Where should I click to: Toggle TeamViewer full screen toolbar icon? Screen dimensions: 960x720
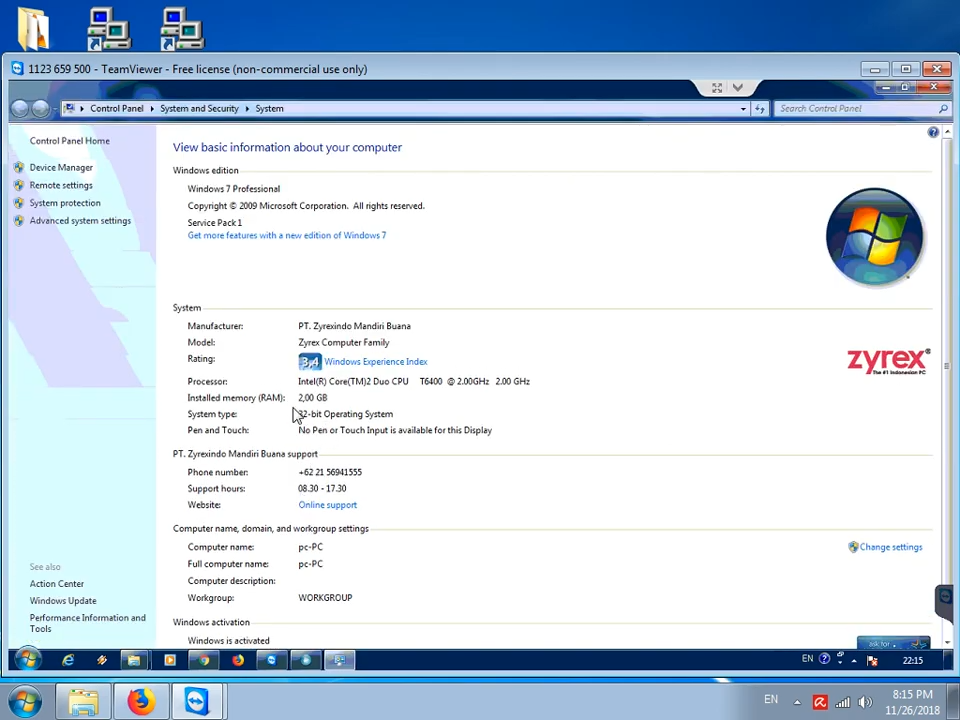(x=717, y=88)
